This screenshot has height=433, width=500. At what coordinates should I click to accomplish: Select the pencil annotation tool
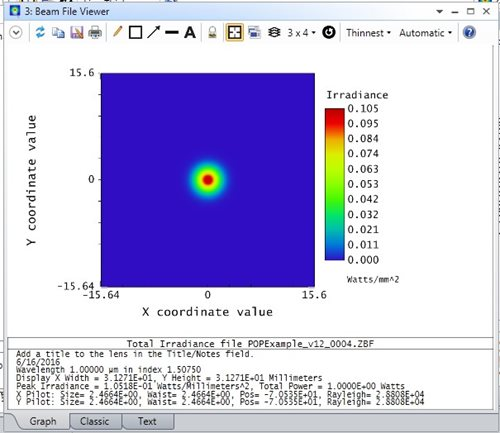117,32
